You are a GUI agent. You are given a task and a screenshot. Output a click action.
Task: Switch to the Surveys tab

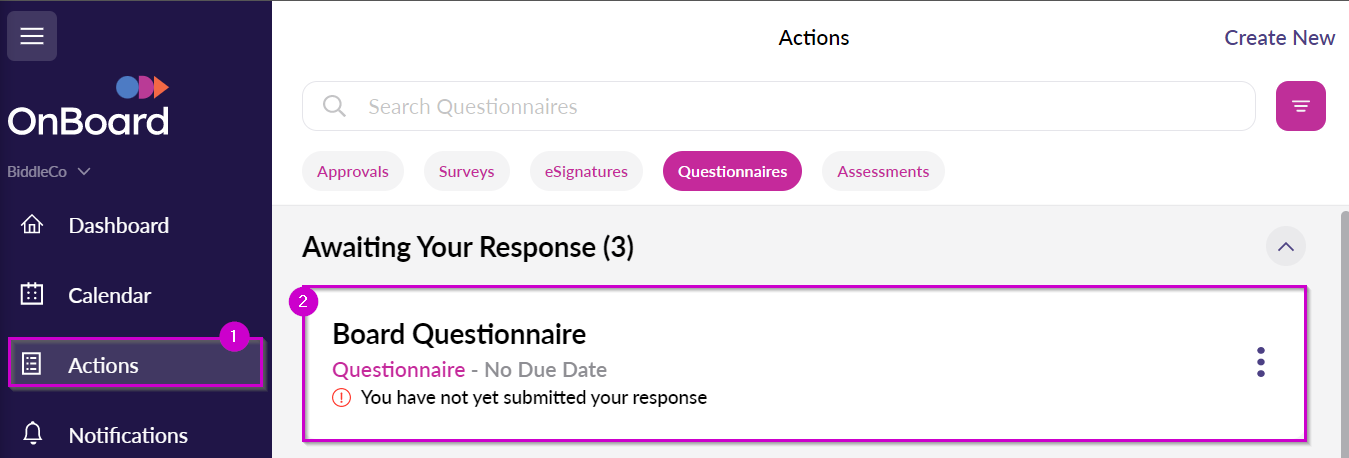466,171
